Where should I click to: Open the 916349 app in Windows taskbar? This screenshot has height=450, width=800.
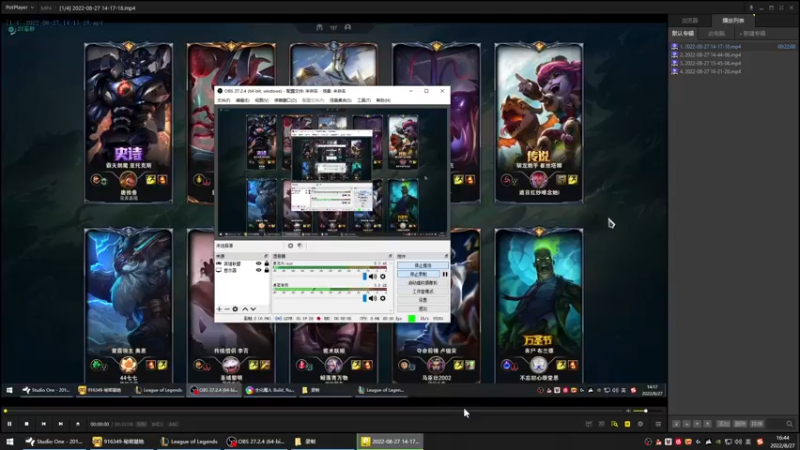(x=119, y=442)
